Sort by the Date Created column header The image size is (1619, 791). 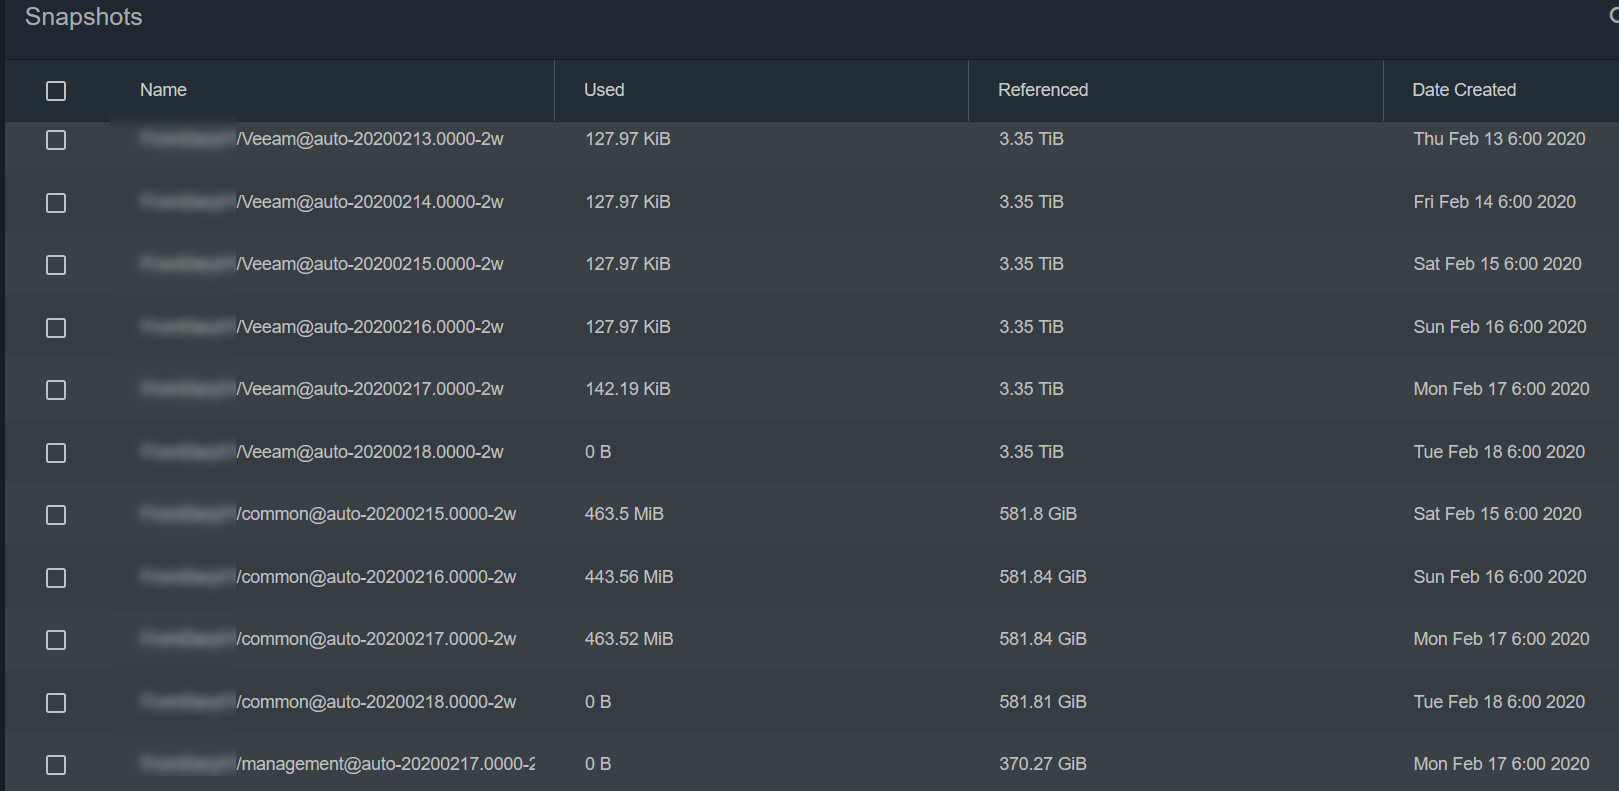click(x=1463, y=90)
